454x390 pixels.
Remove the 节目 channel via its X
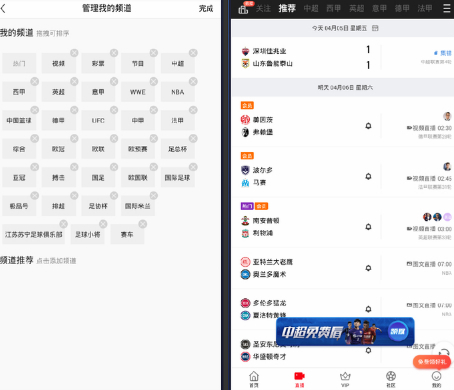point(154,53)
